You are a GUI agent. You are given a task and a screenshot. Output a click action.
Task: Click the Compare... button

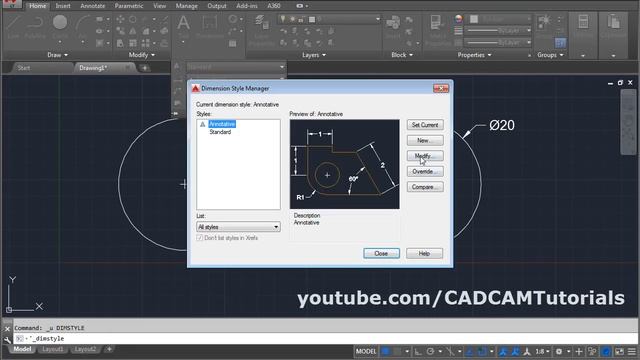425,187
